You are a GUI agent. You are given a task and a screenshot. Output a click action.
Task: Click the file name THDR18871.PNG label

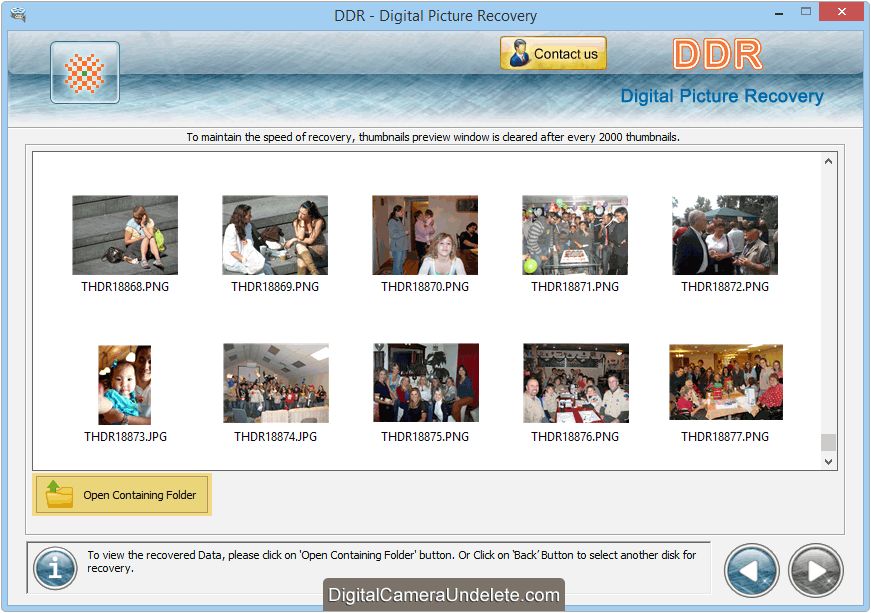coord(575,287)
